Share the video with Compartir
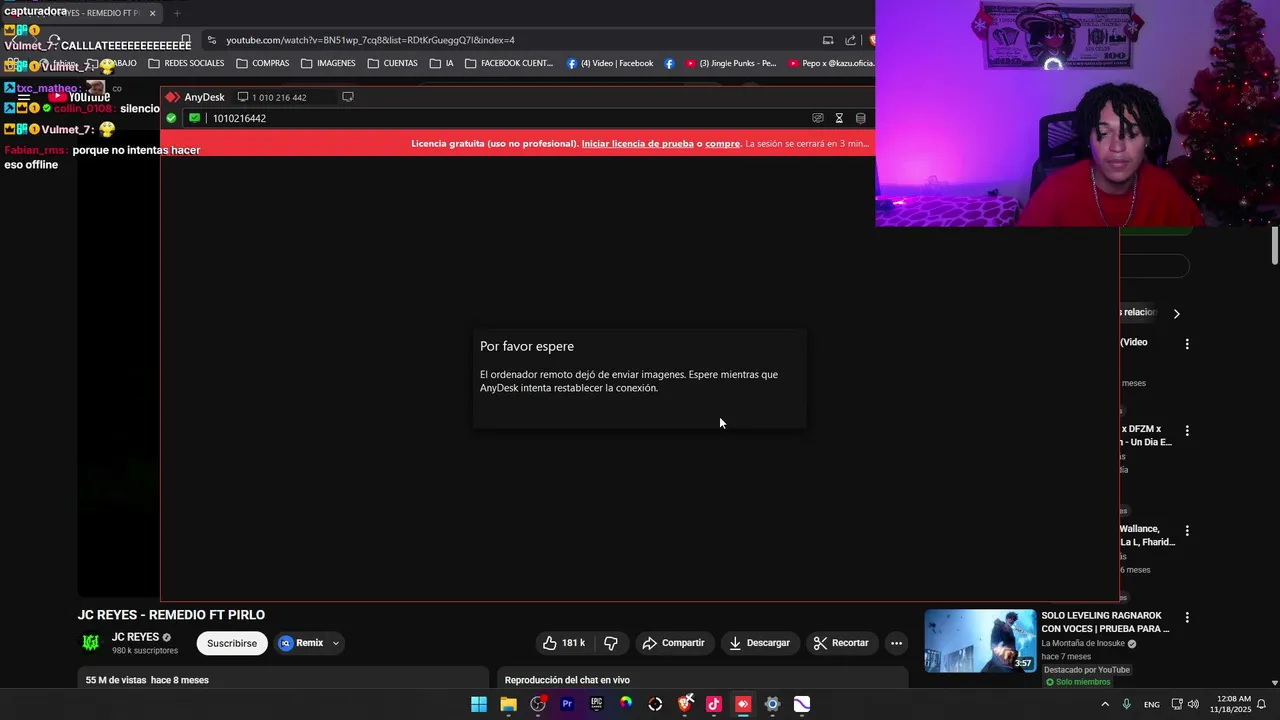Screen dimensions: 1280x720 [673, 643]
